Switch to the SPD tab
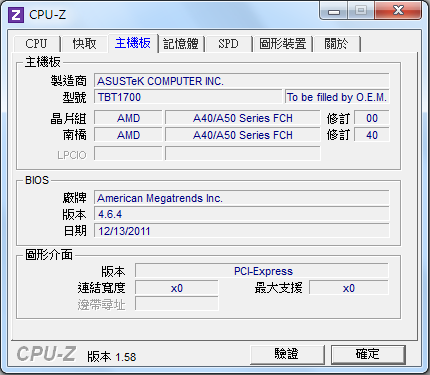This screenshot has width=430, height=375. point(229,44)
